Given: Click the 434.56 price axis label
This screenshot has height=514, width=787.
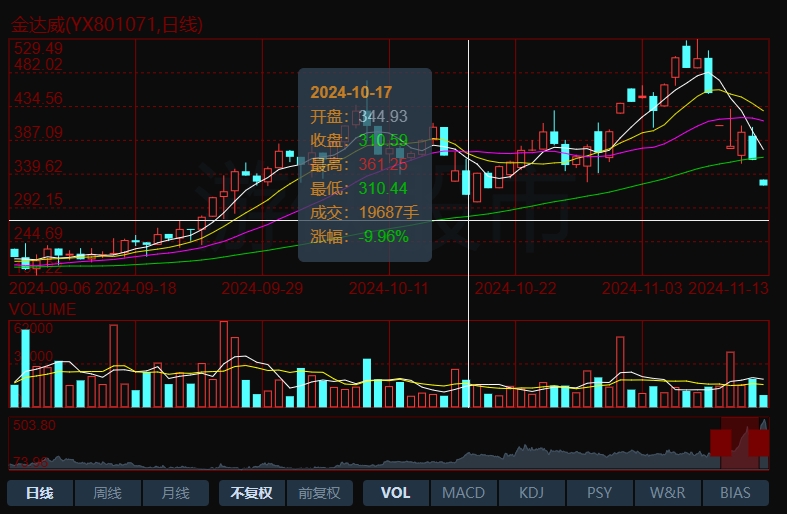Looking at the screenshot, I should click(x=39, y=98).
